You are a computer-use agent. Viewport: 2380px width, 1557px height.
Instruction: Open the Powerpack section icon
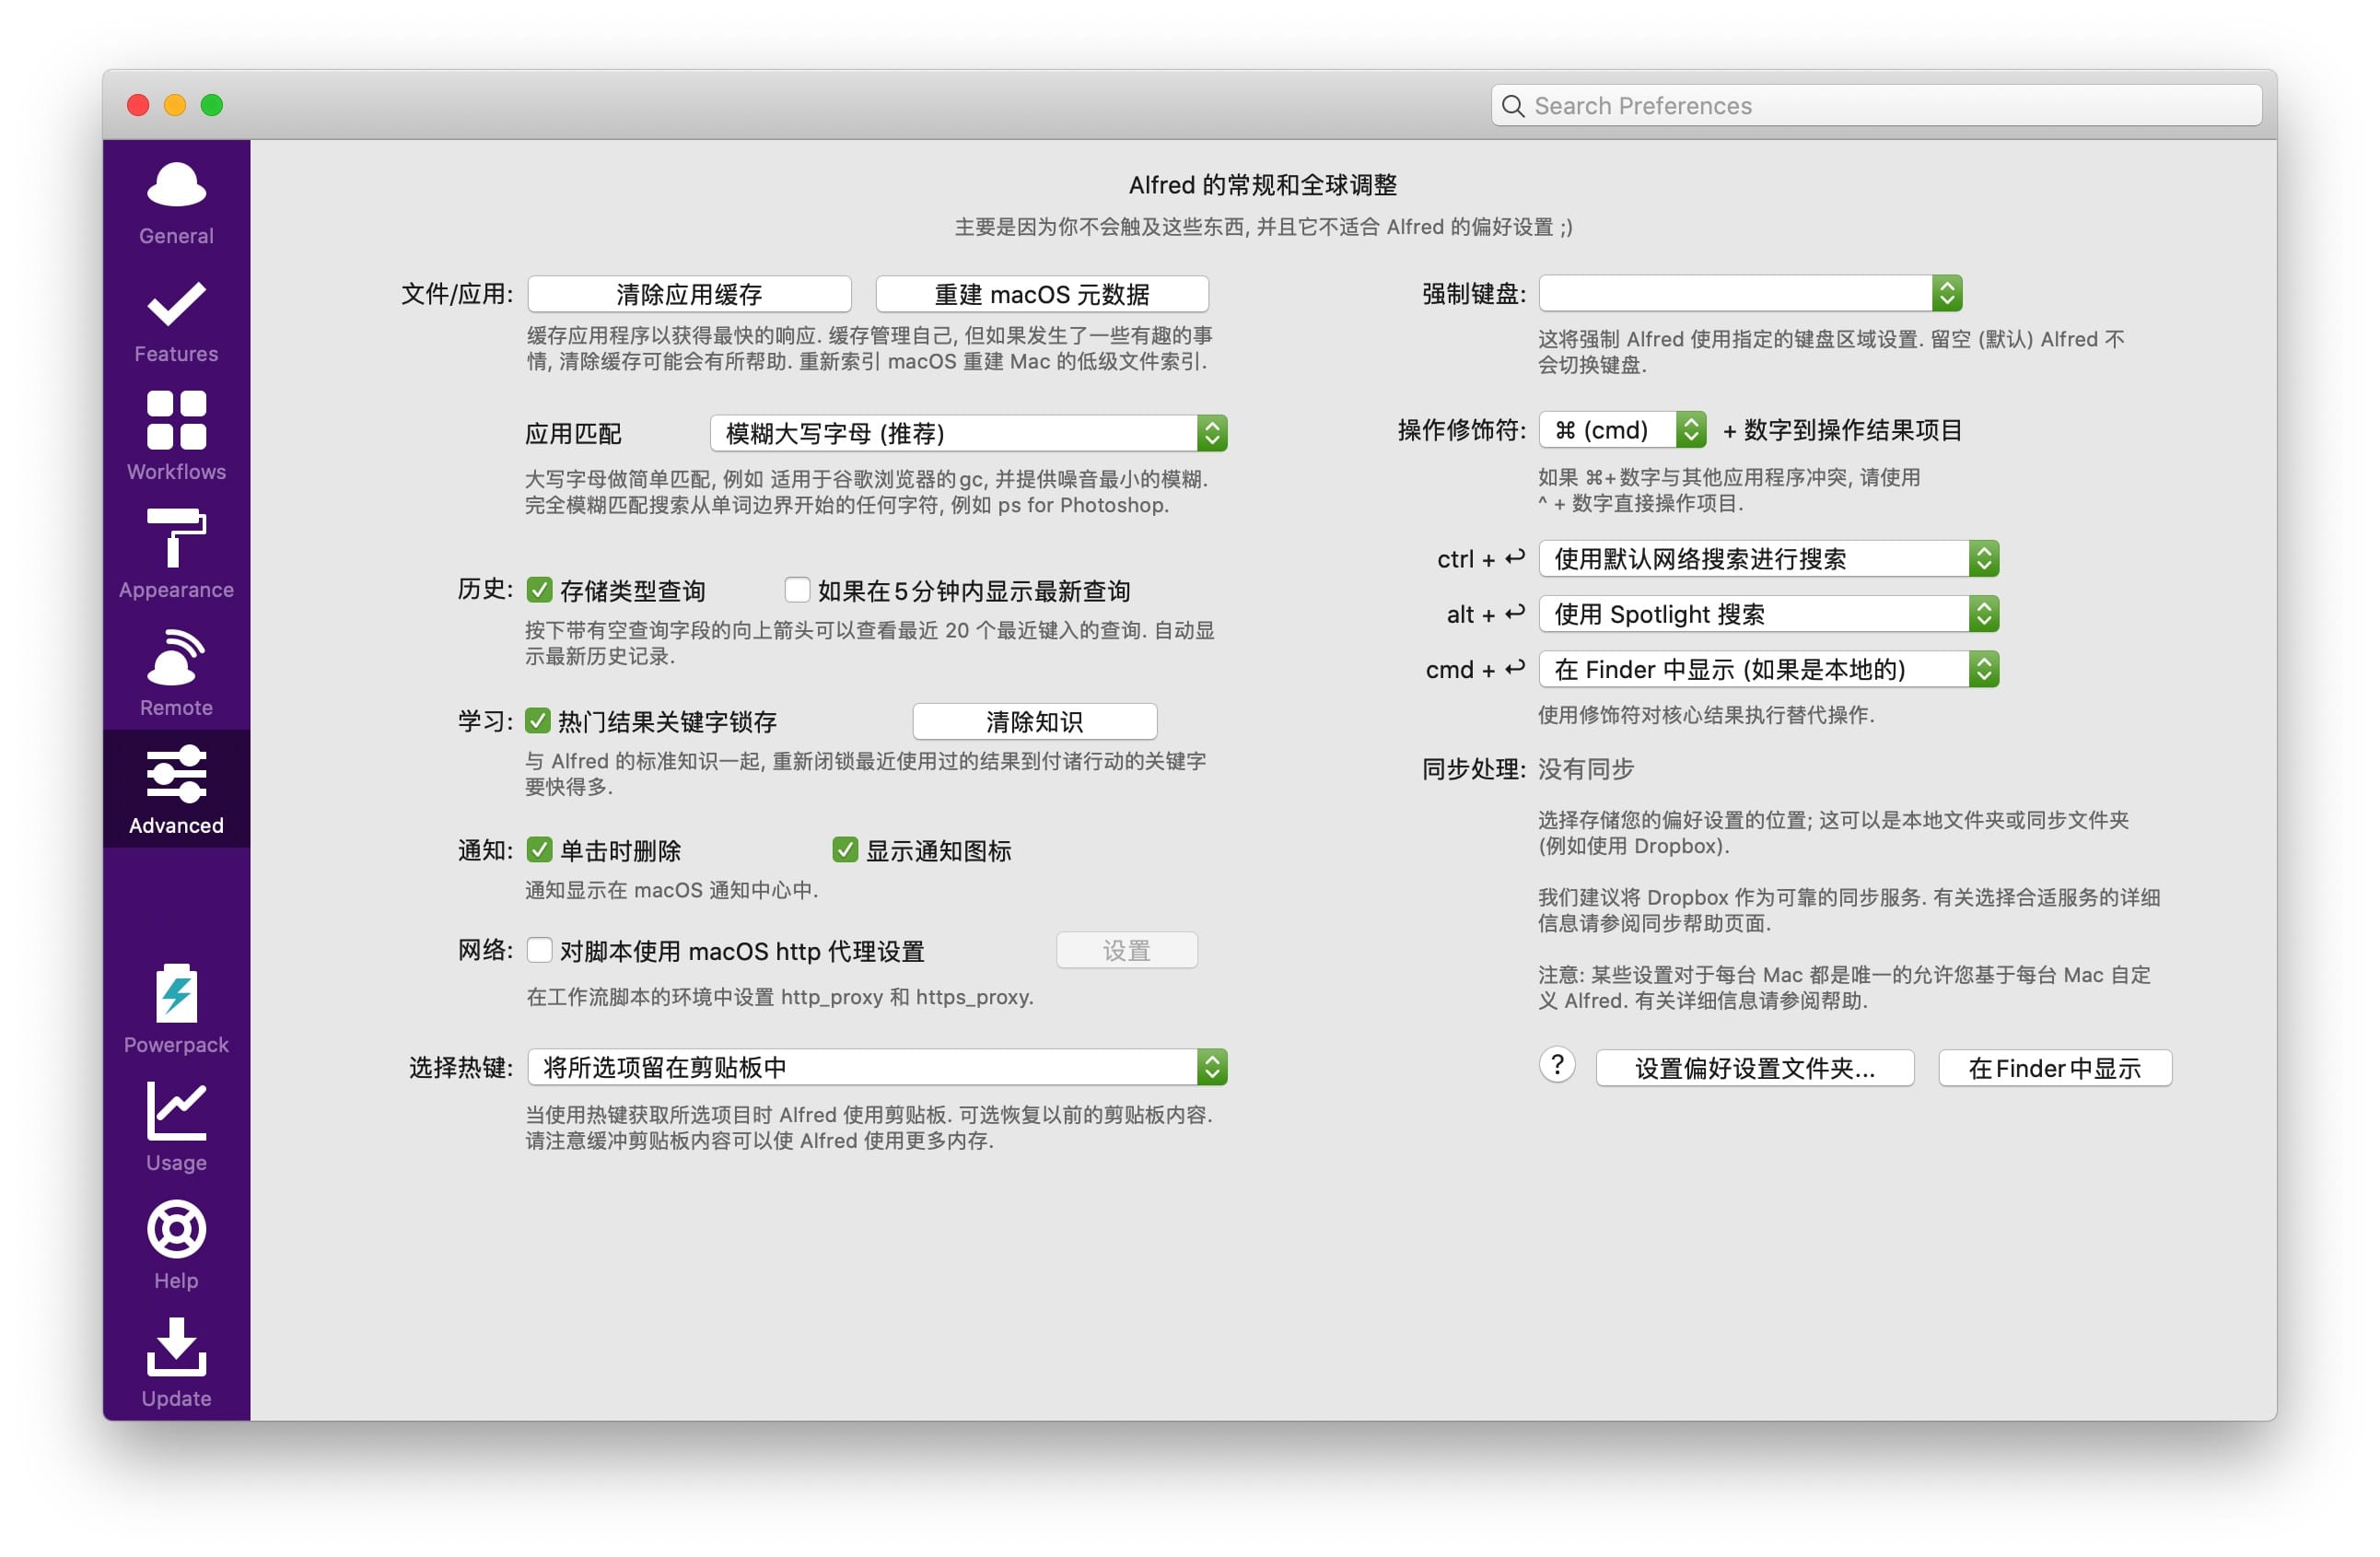pos(176,1008)
